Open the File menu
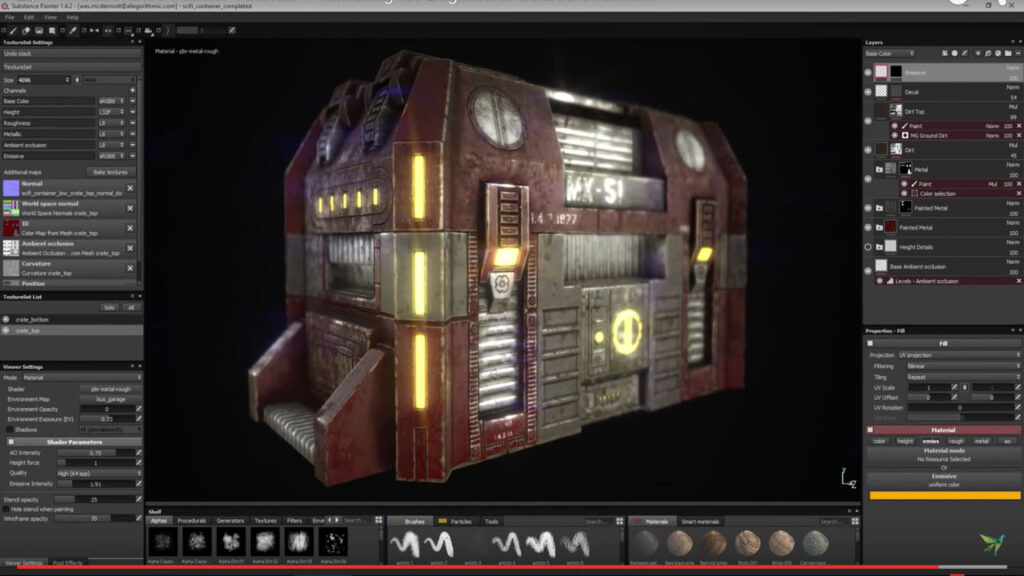The height and width of the screenshot is (576, 1024). 10,17
